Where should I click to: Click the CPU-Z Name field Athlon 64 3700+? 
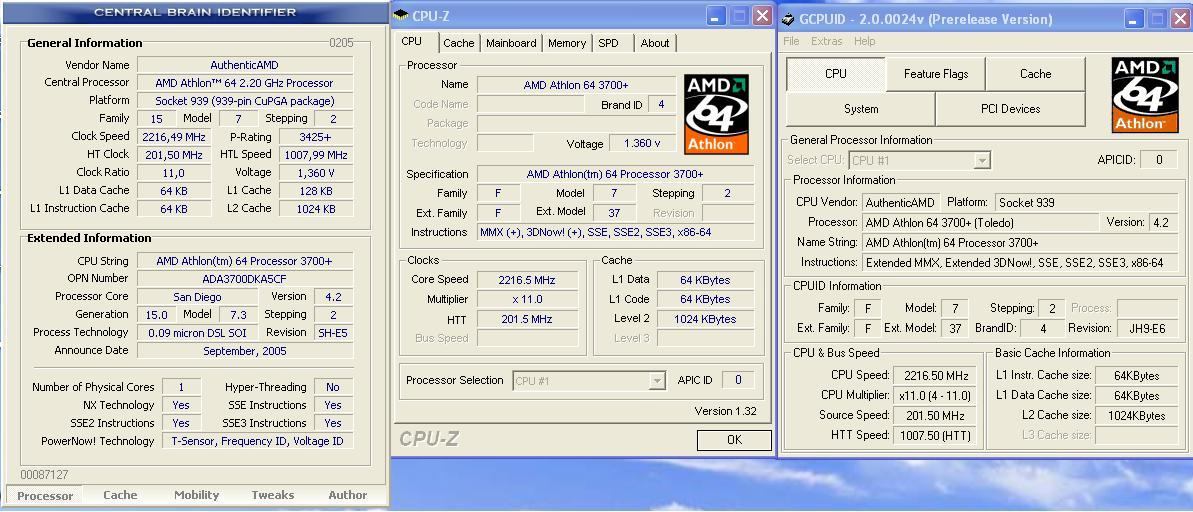[576, 85]
